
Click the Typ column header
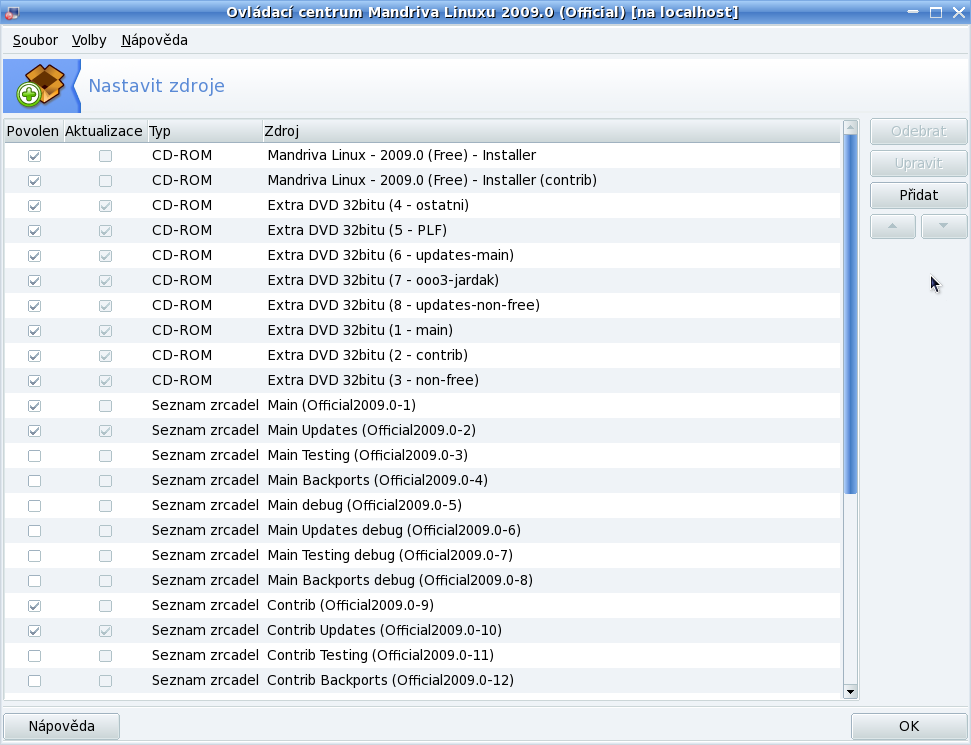pyautogui.click(x=204, y=131)
